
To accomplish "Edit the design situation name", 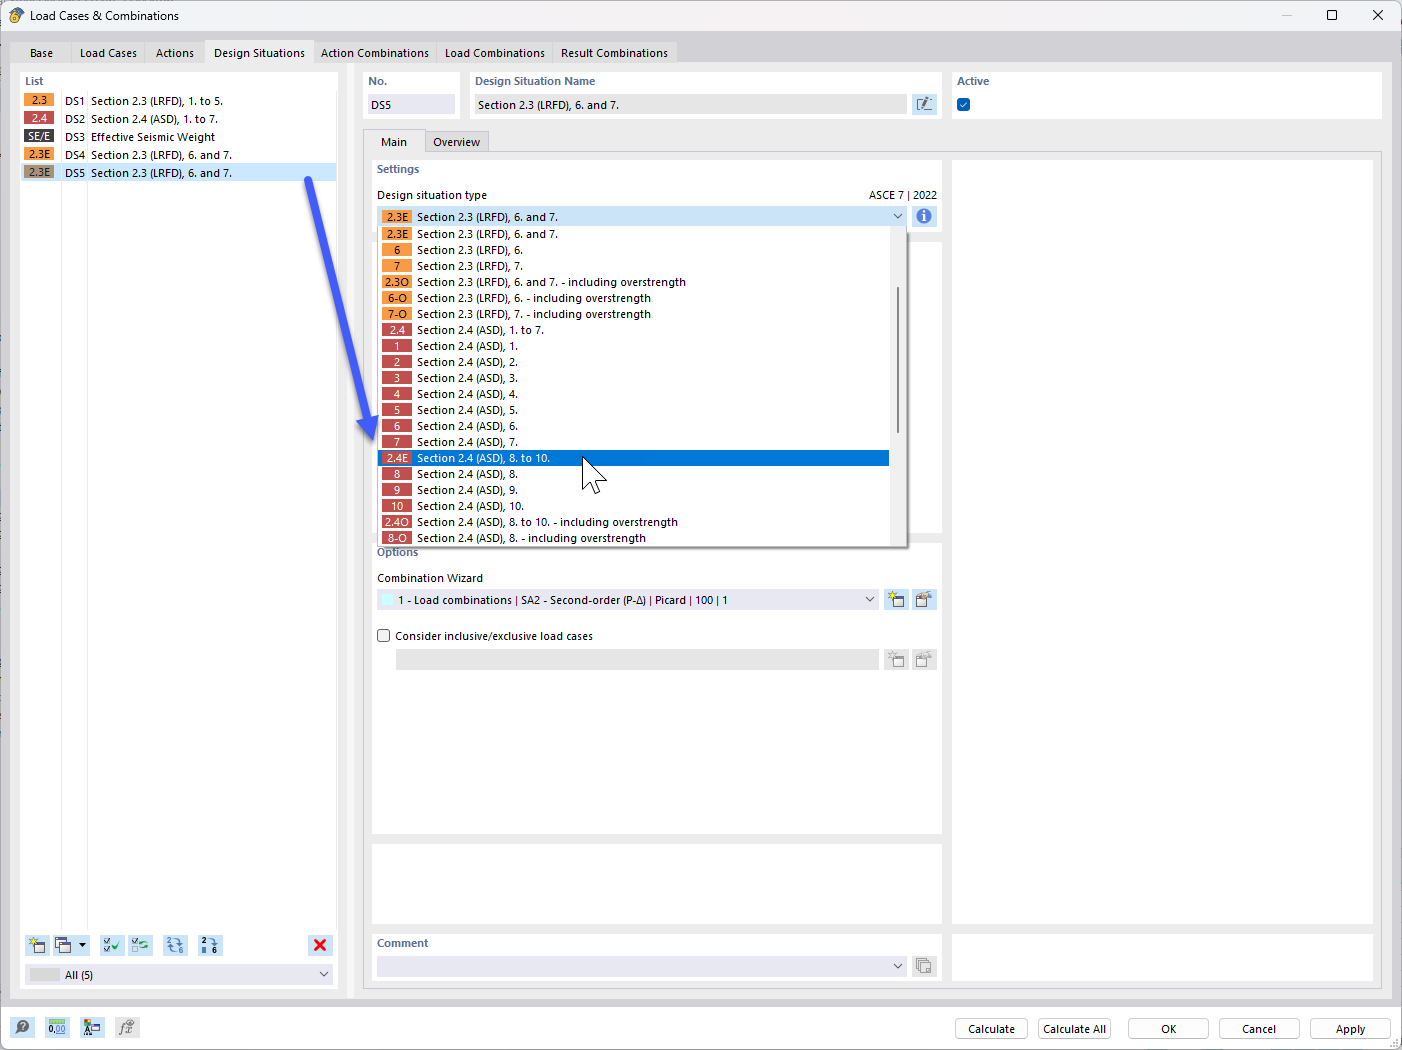I will click(924, 104).
